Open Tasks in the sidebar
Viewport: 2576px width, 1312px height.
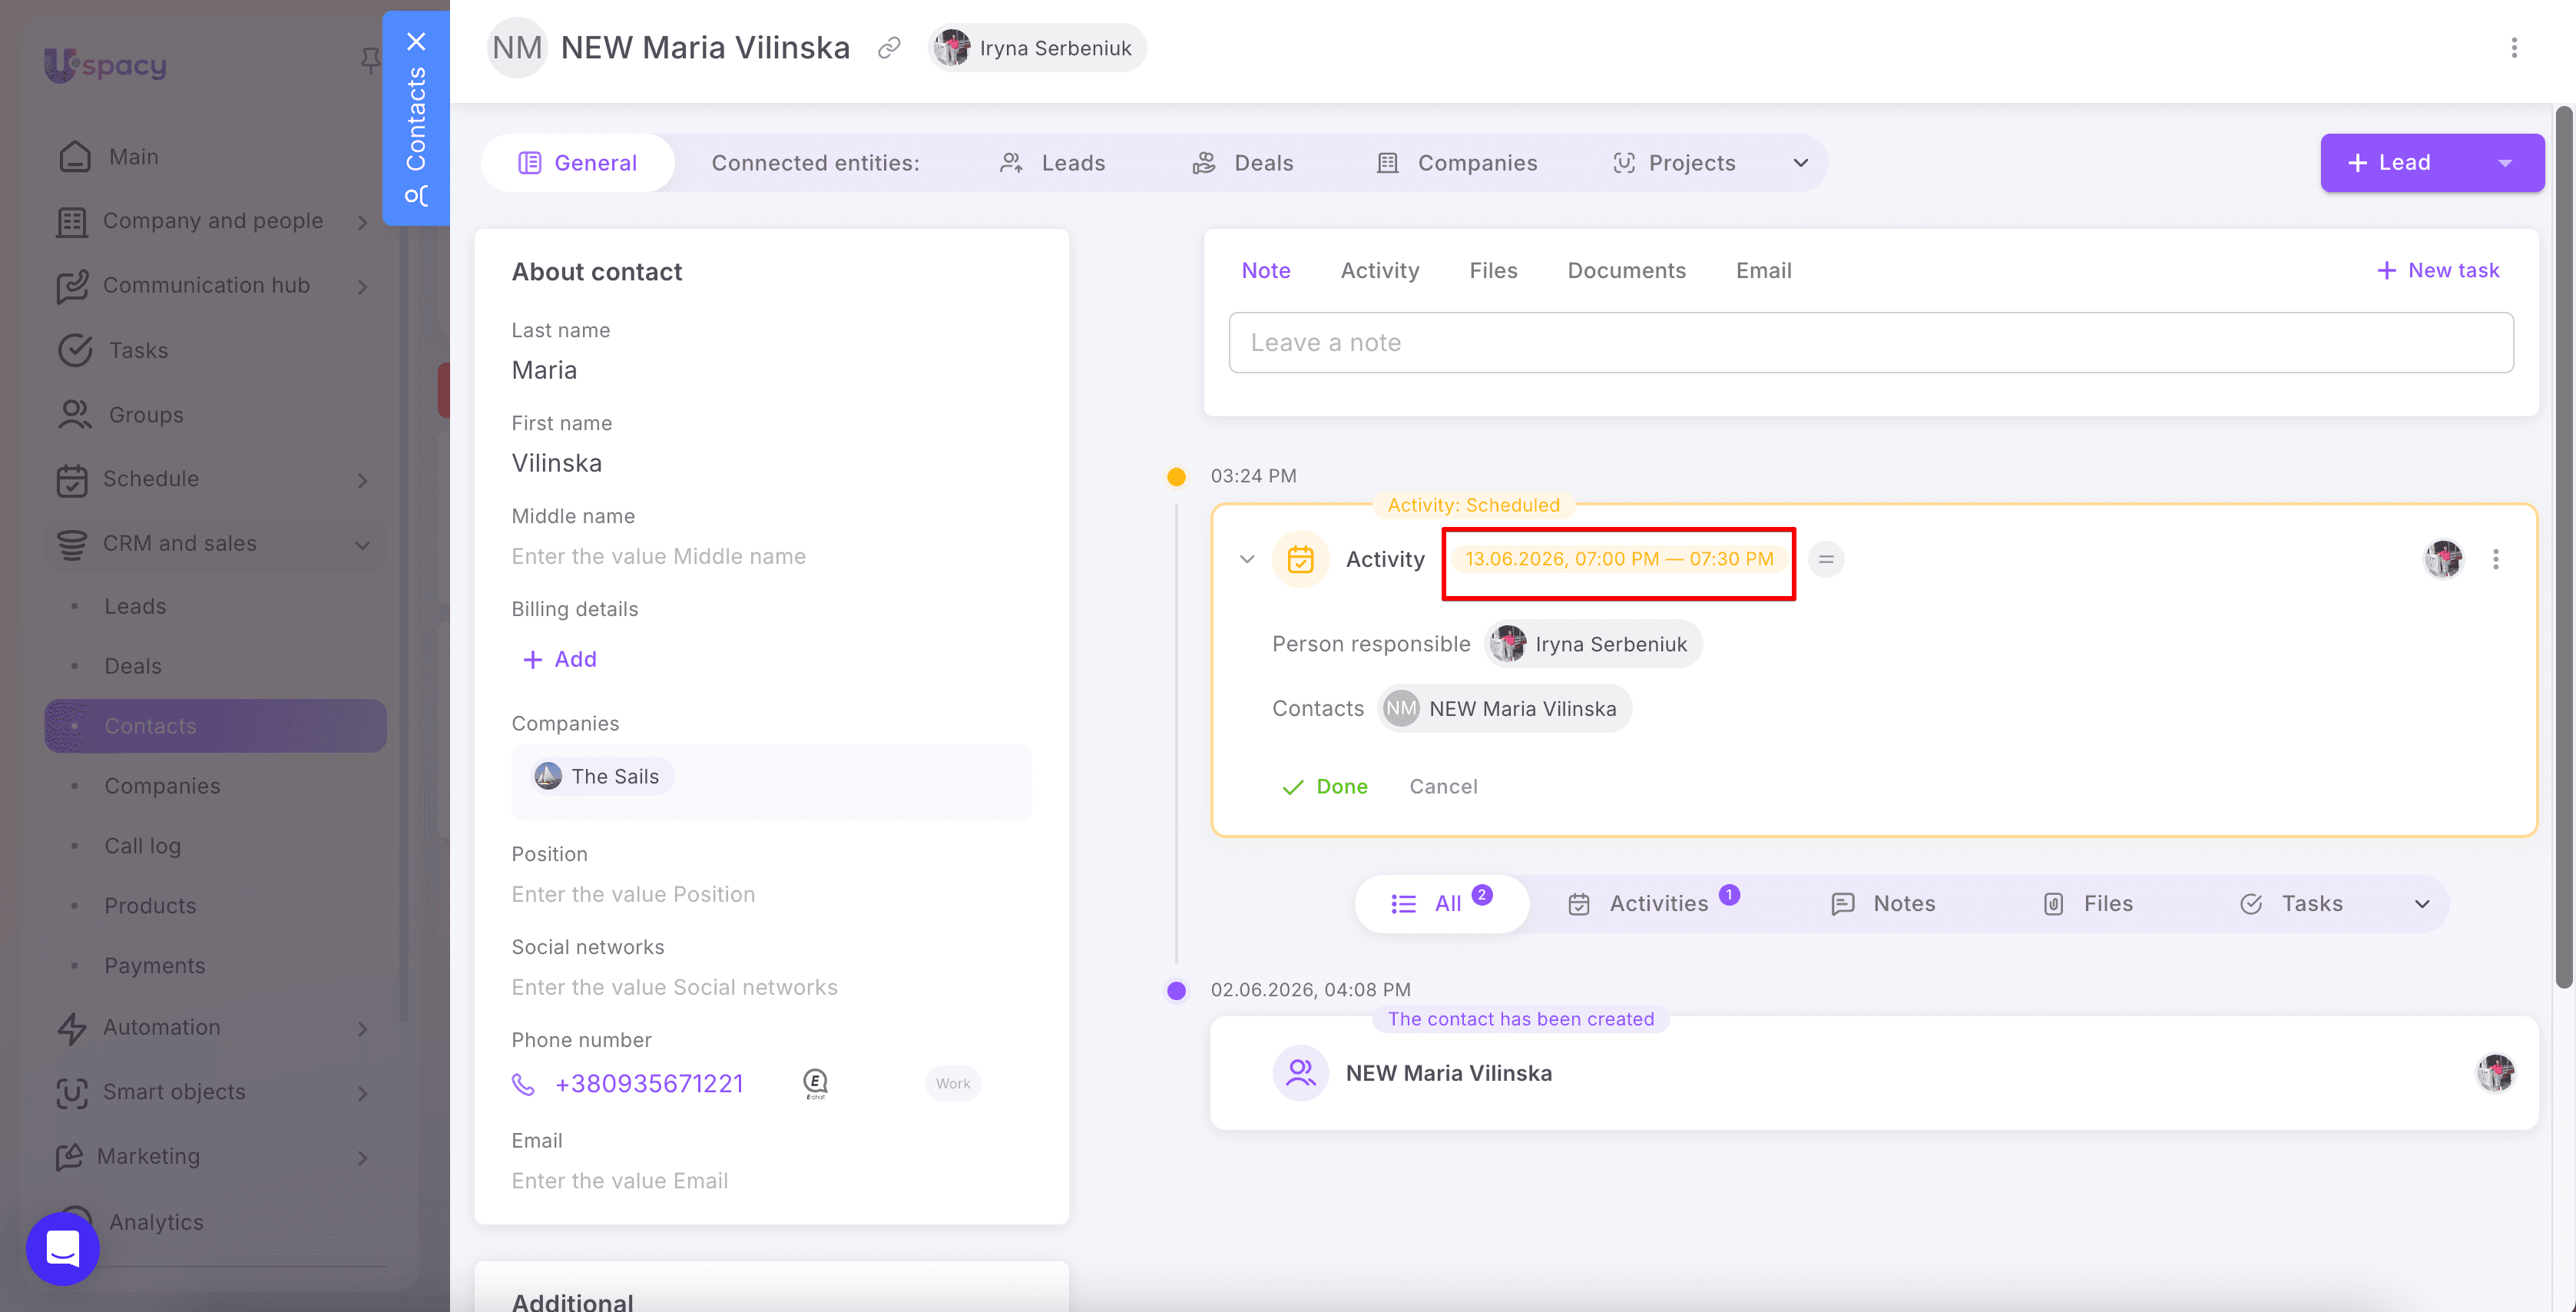(138, 350)
